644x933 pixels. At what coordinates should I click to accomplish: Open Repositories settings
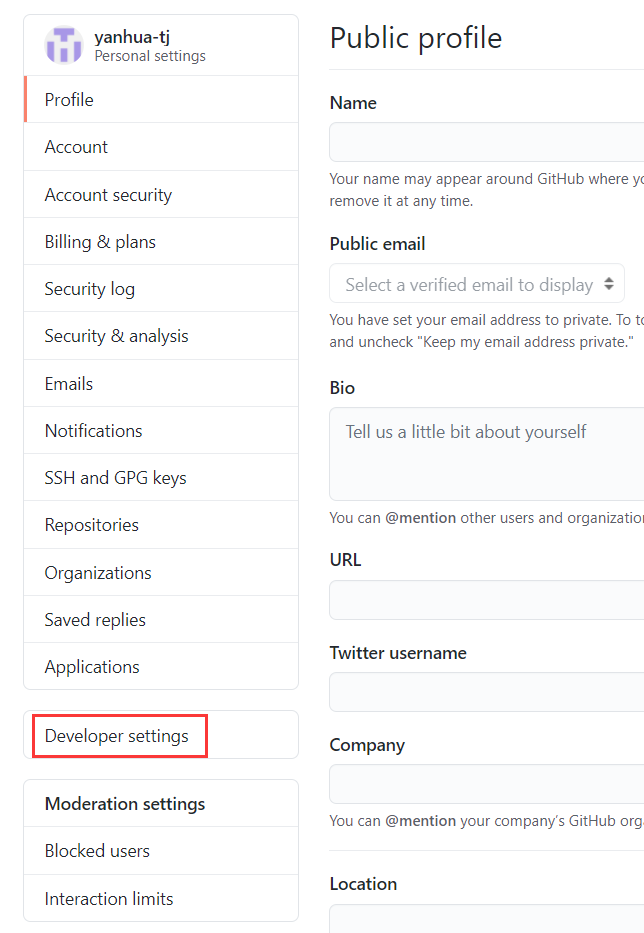click(x=161, y=525)
